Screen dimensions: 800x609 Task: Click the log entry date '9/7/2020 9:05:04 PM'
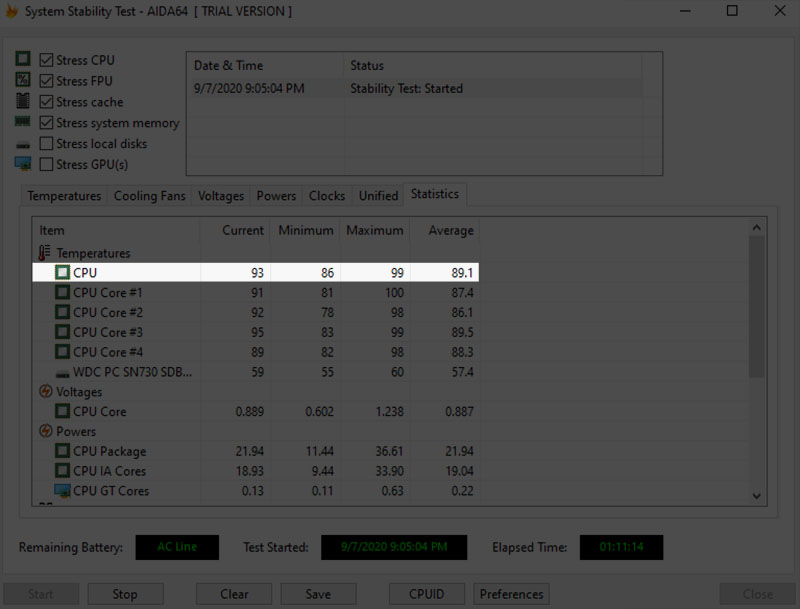(x=249, y=89)
